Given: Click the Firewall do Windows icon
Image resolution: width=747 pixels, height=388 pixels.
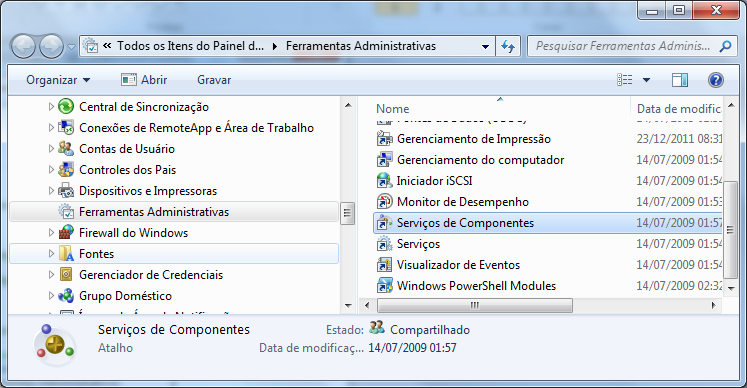Looking at the screenshot, I should coord(66,233).
